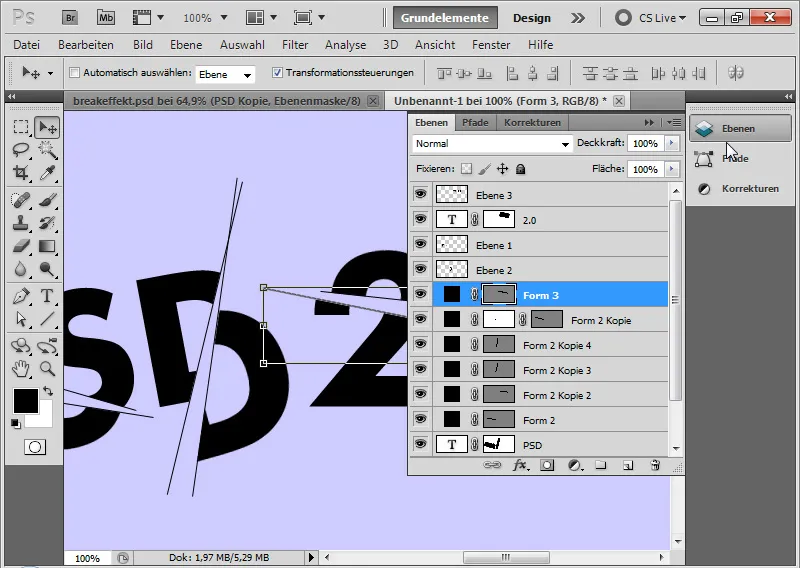Select the Rectangular Marquee tool
800x568 pixels.
[21, 127]
